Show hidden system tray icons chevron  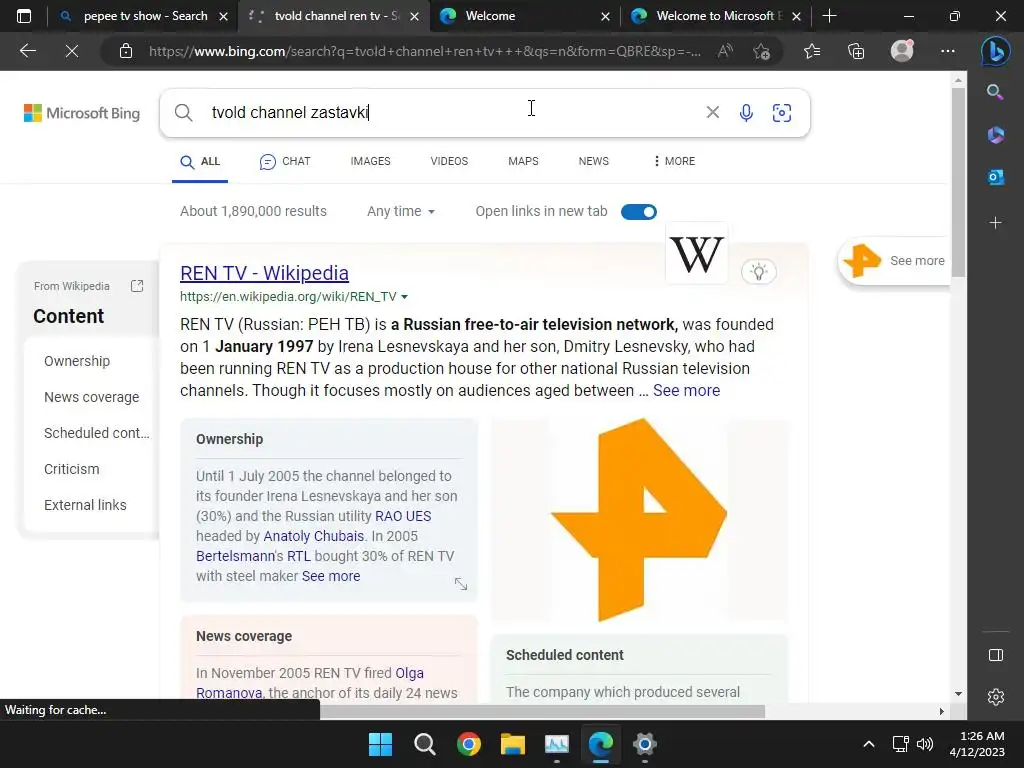pos(869,744)
